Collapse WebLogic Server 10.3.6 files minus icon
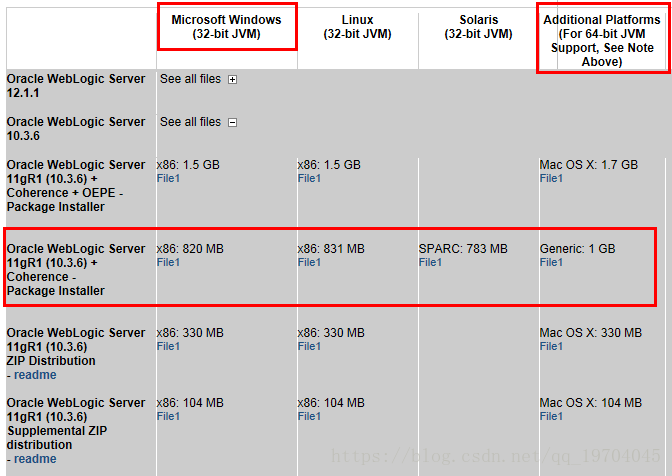 [232, 123]
